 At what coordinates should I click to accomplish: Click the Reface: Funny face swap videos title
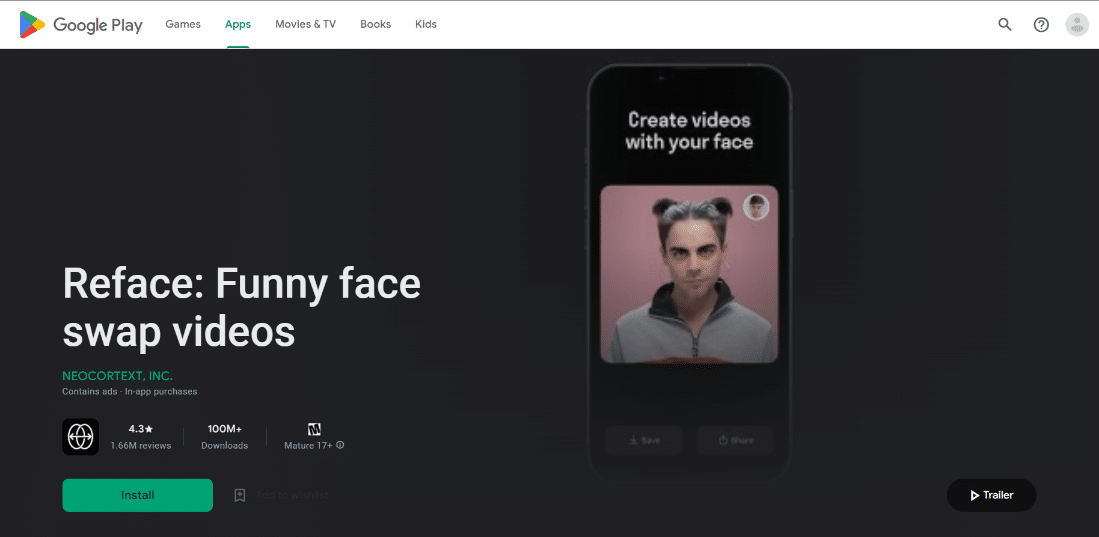(242, 308)
